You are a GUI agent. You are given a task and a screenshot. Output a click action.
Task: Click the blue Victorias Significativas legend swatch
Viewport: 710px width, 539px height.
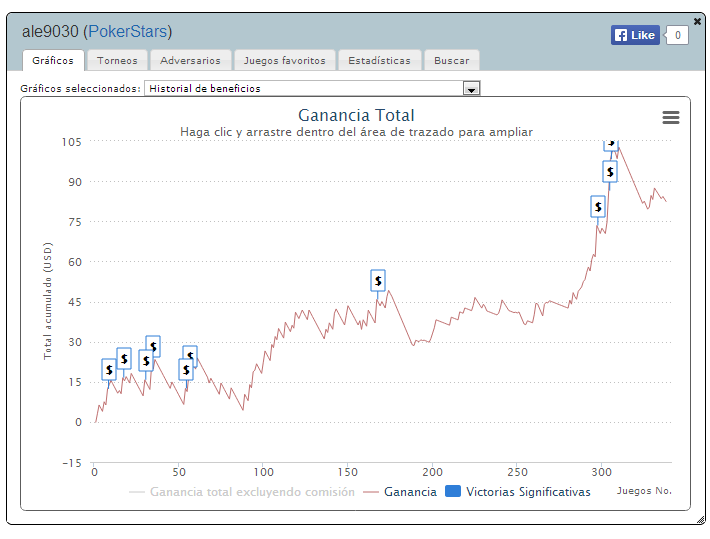tap(453, 491)
